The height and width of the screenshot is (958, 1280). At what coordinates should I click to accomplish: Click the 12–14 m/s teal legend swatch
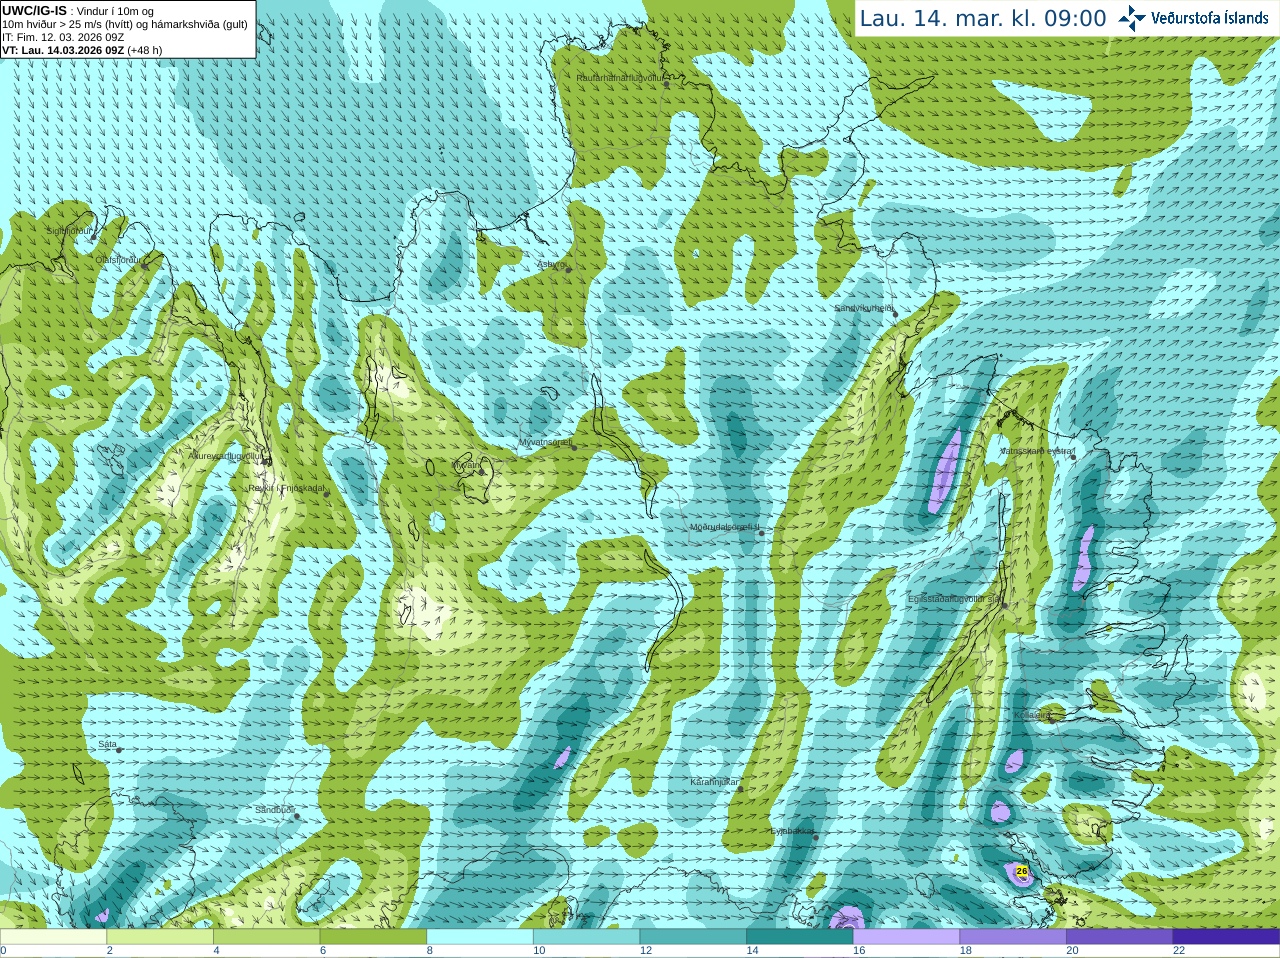693,937
